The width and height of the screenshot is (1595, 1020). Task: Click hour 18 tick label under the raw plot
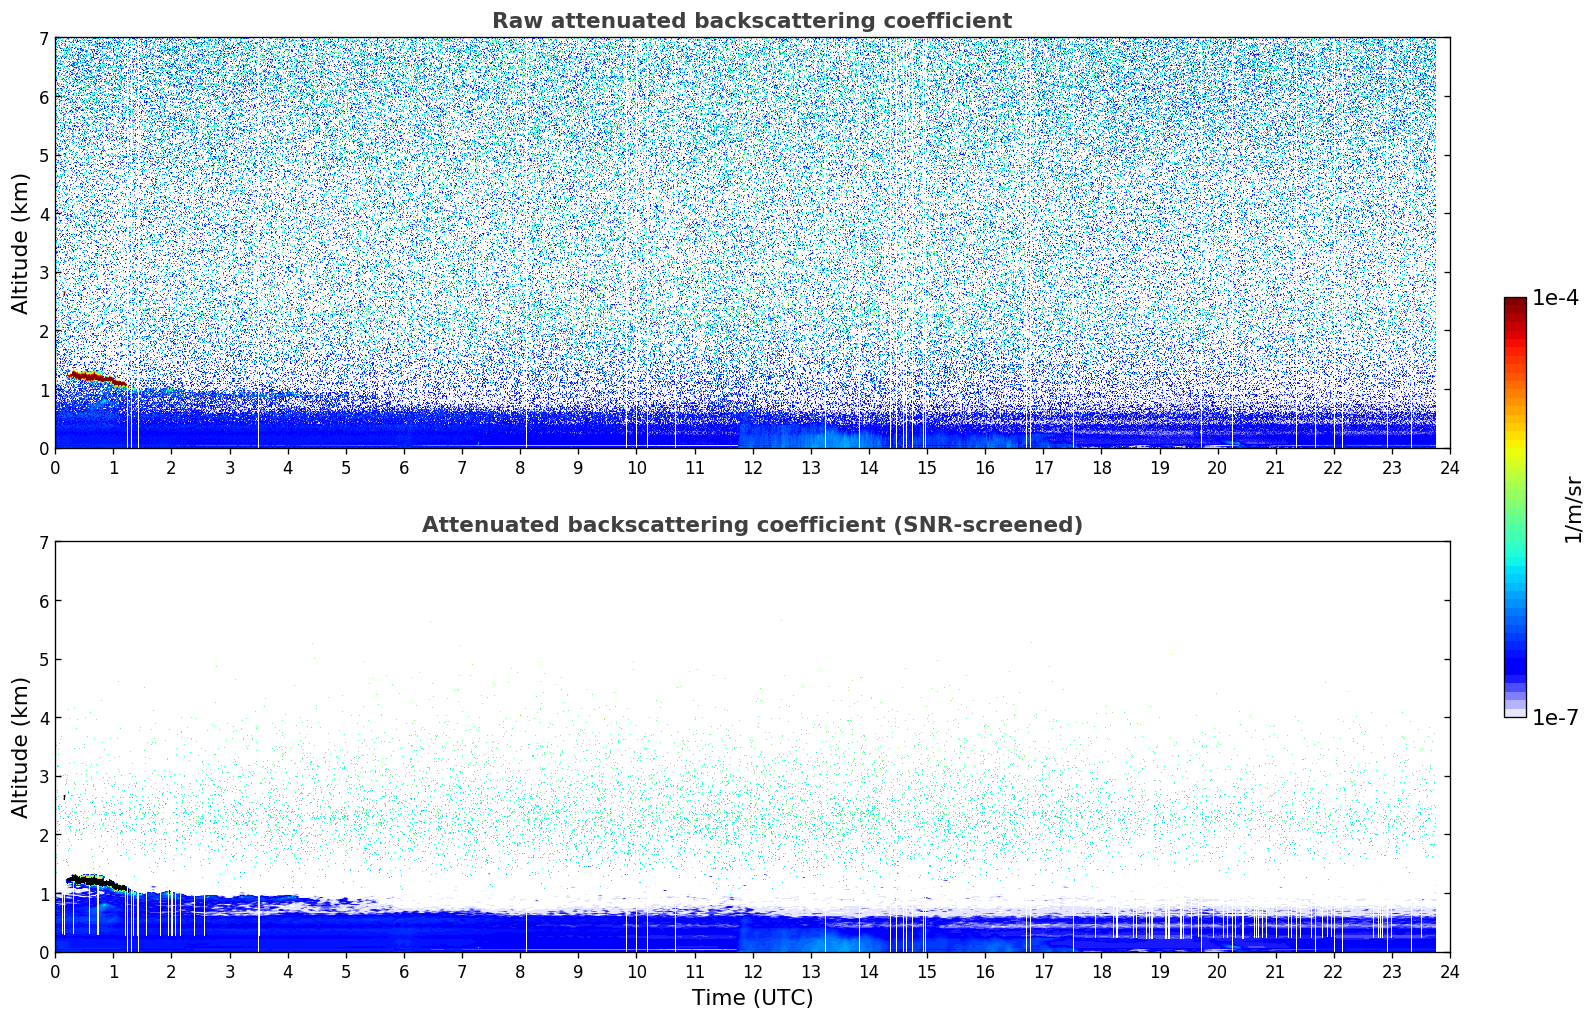click(x=1101, y=467)
